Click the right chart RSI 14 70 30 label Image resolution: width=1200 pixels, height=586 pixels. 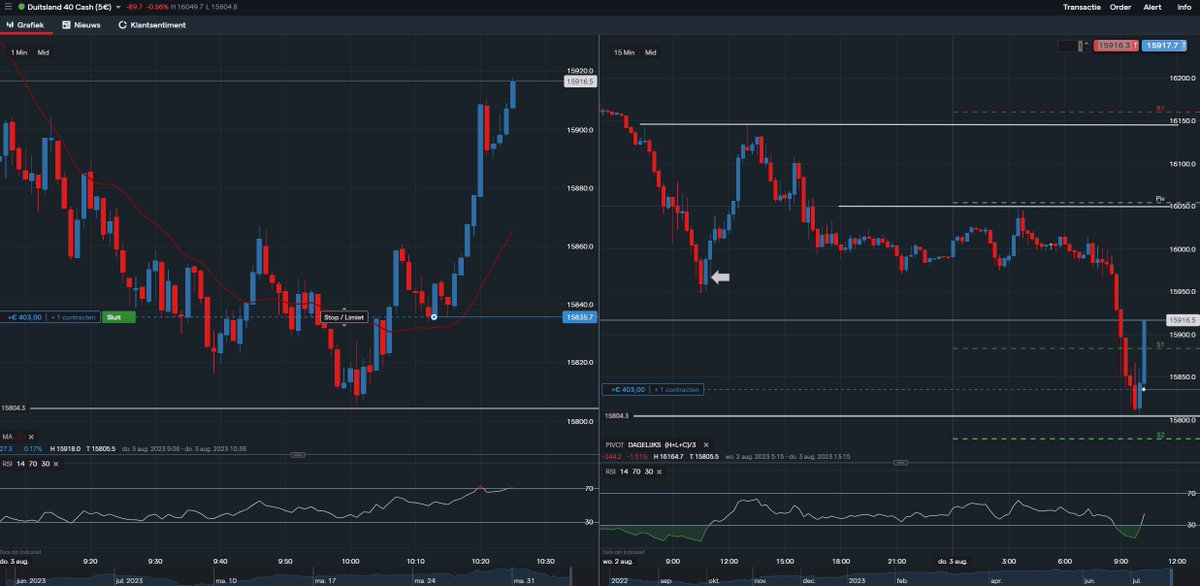(629, 471)
